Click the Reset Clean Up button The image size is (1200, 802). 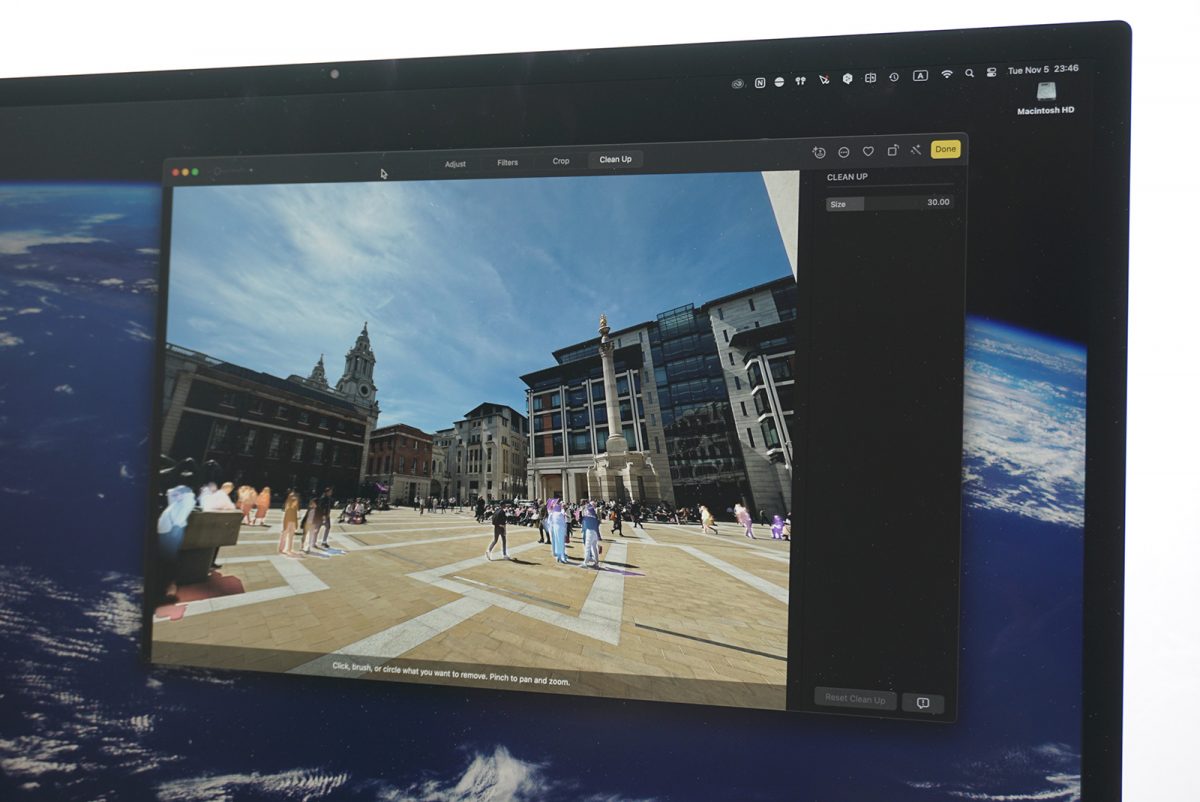click(x=854, y=699)
